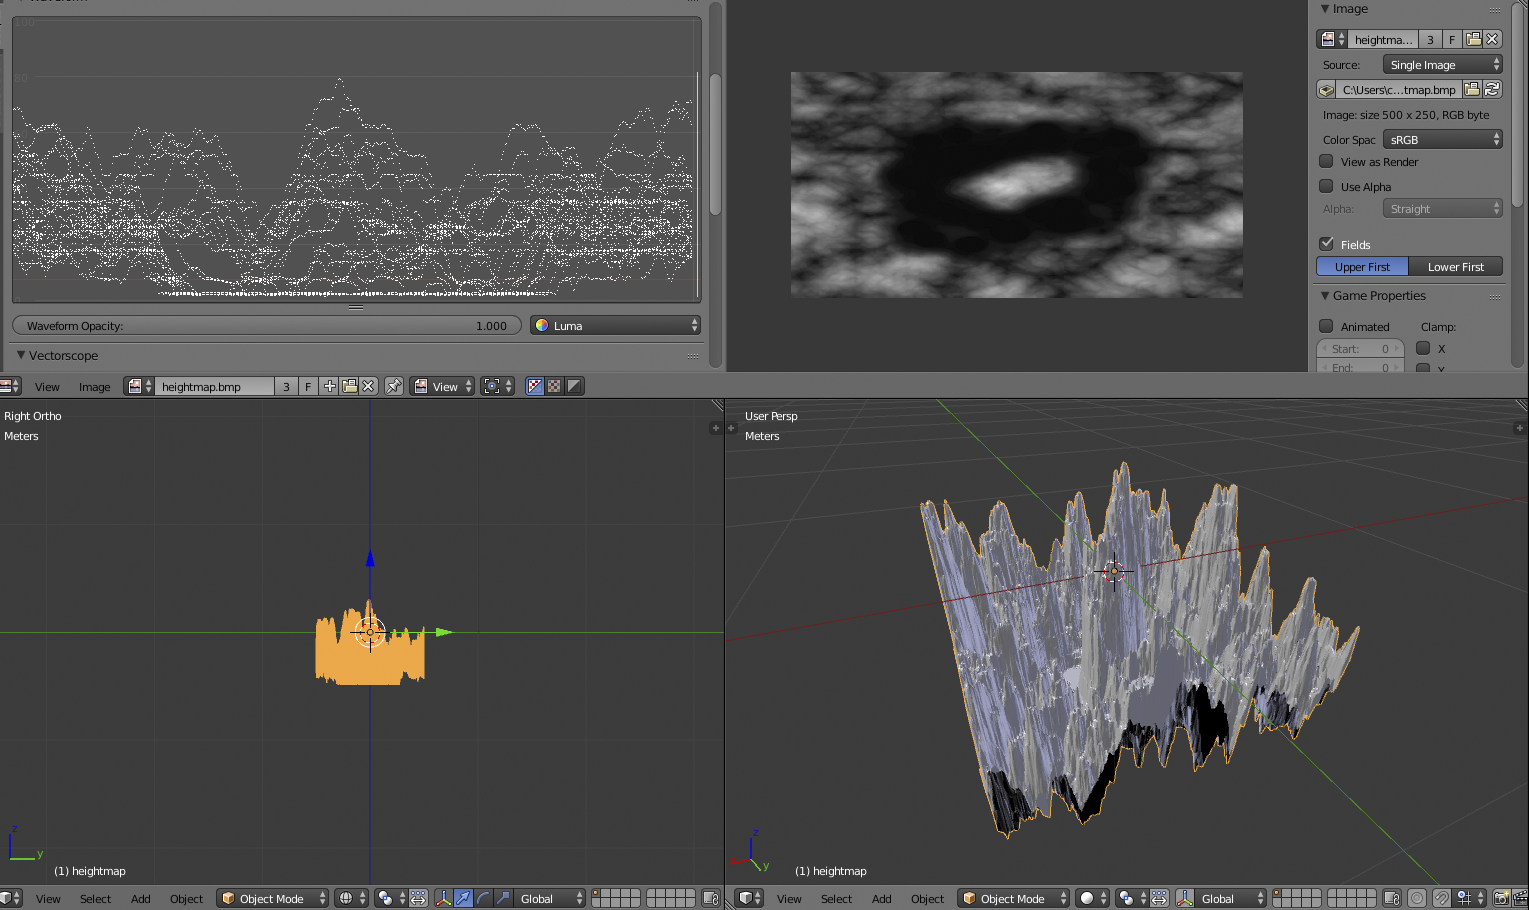Open Color Space sRGB dropdown

coord(1443,140)
